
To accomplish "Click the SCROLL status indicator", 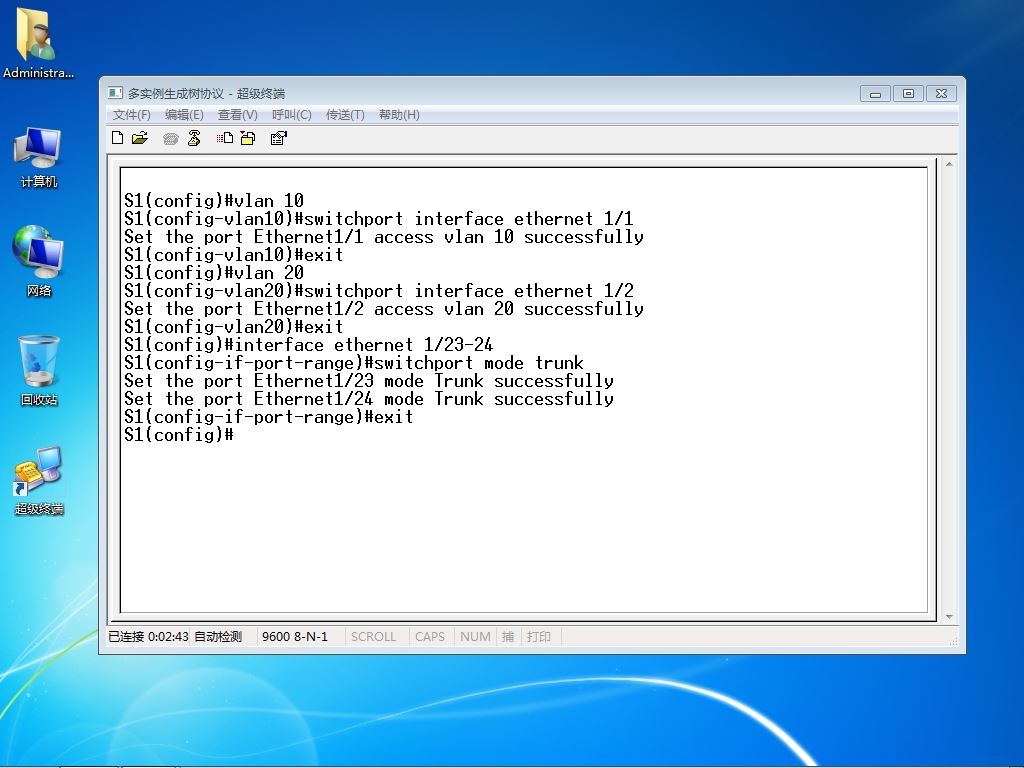I will pyautogui.click(x=374, y=637).
